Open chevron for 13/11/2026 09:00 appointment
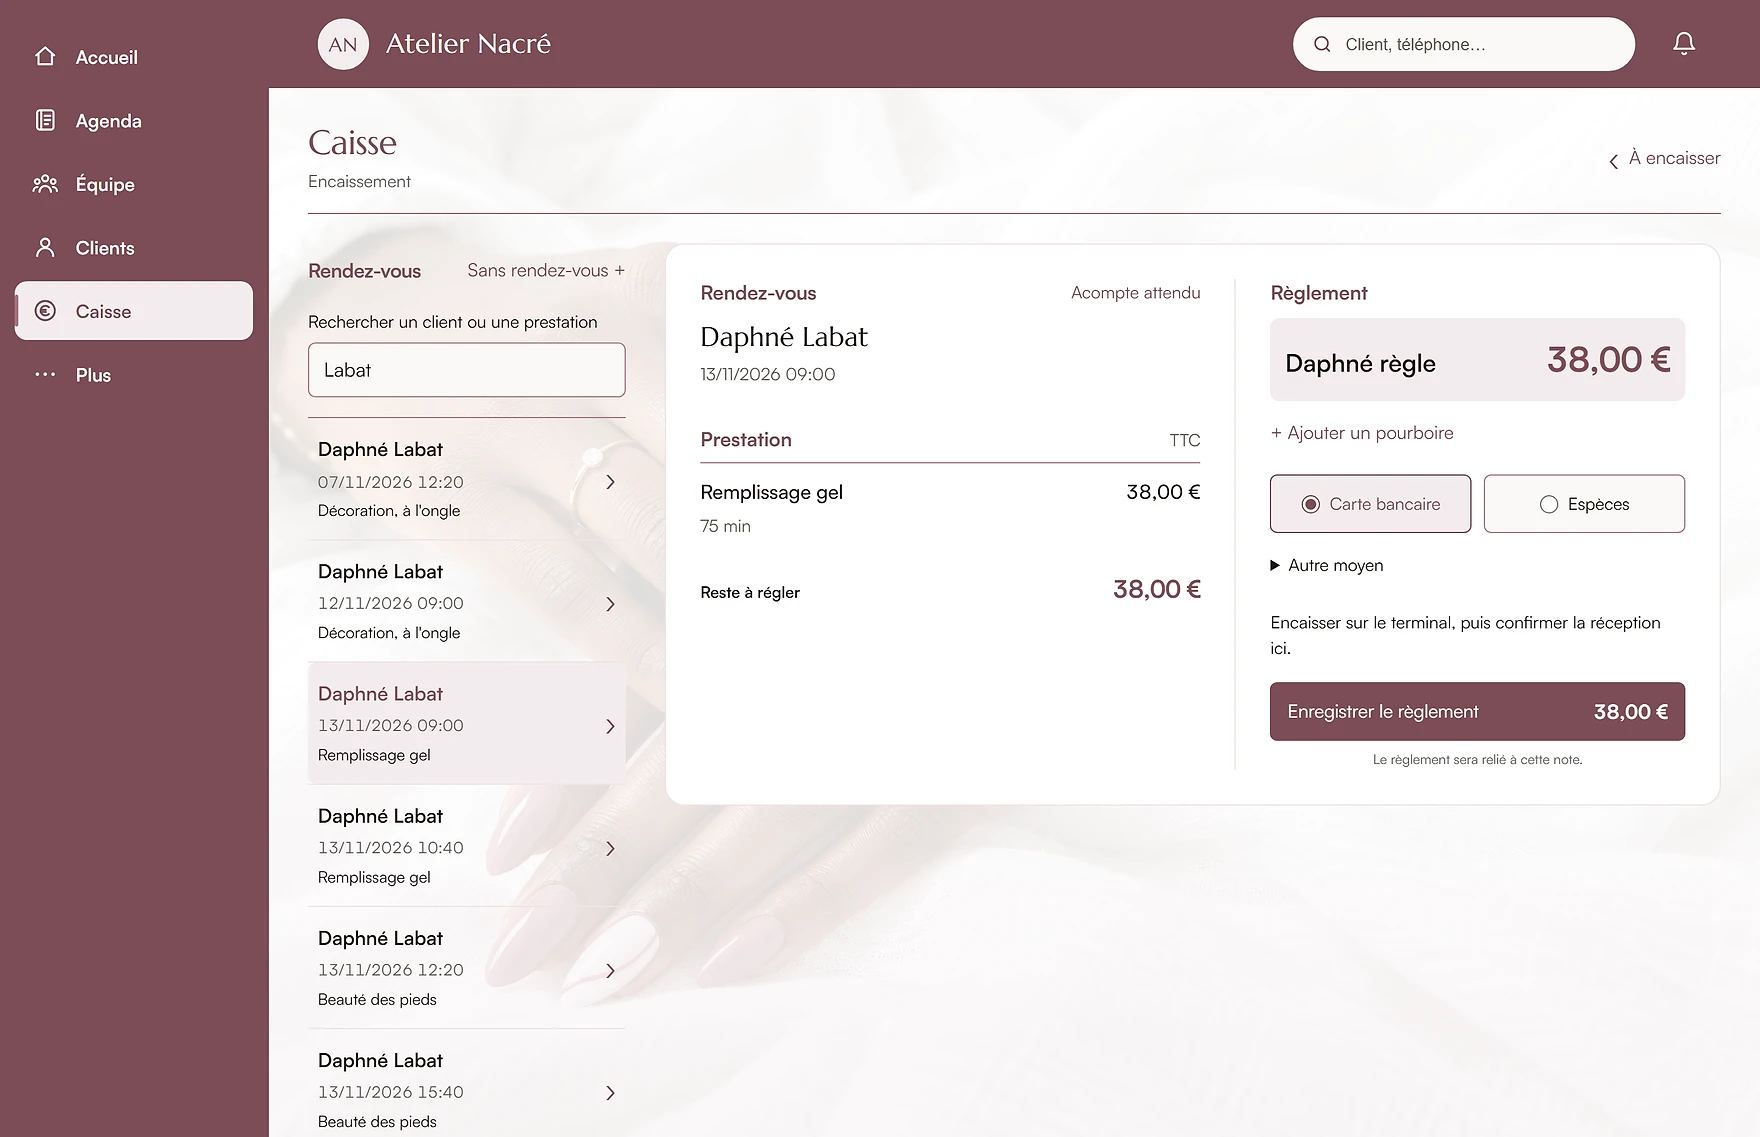 pyautogui.click(x=610, y=726)
